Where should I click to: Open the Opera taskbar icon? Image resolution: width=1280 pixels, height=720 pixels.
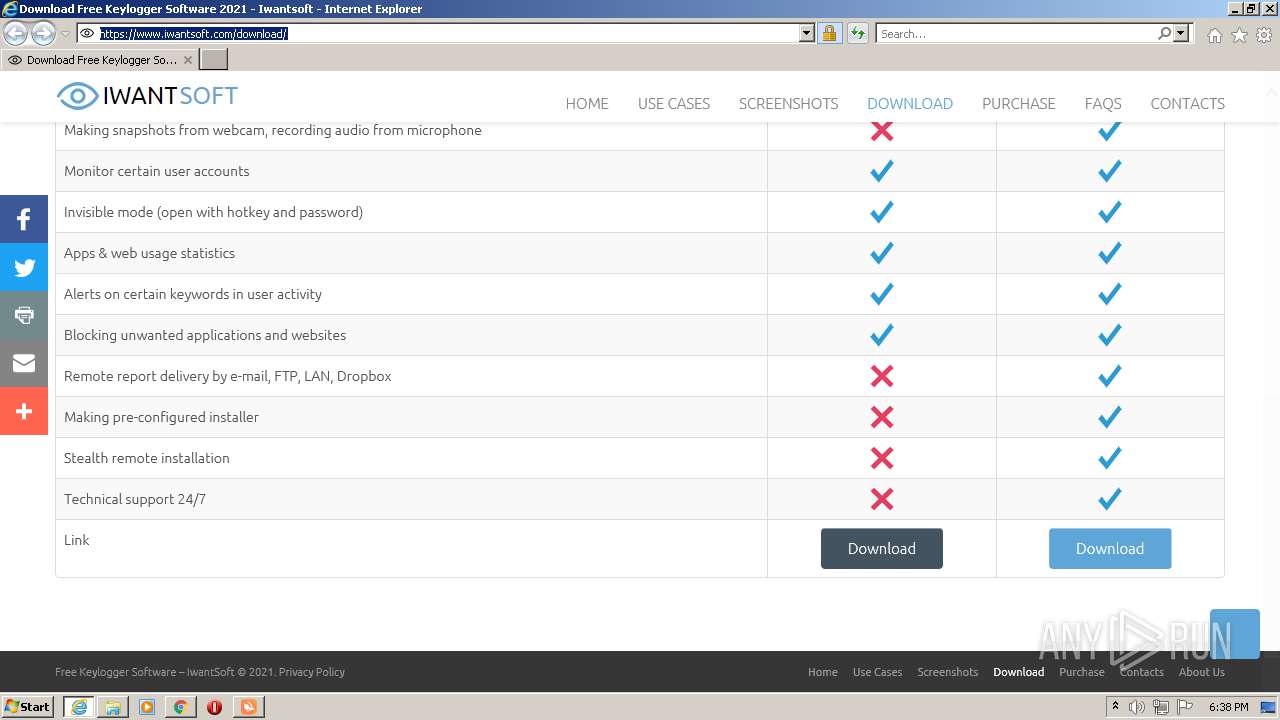click(214, 707)
